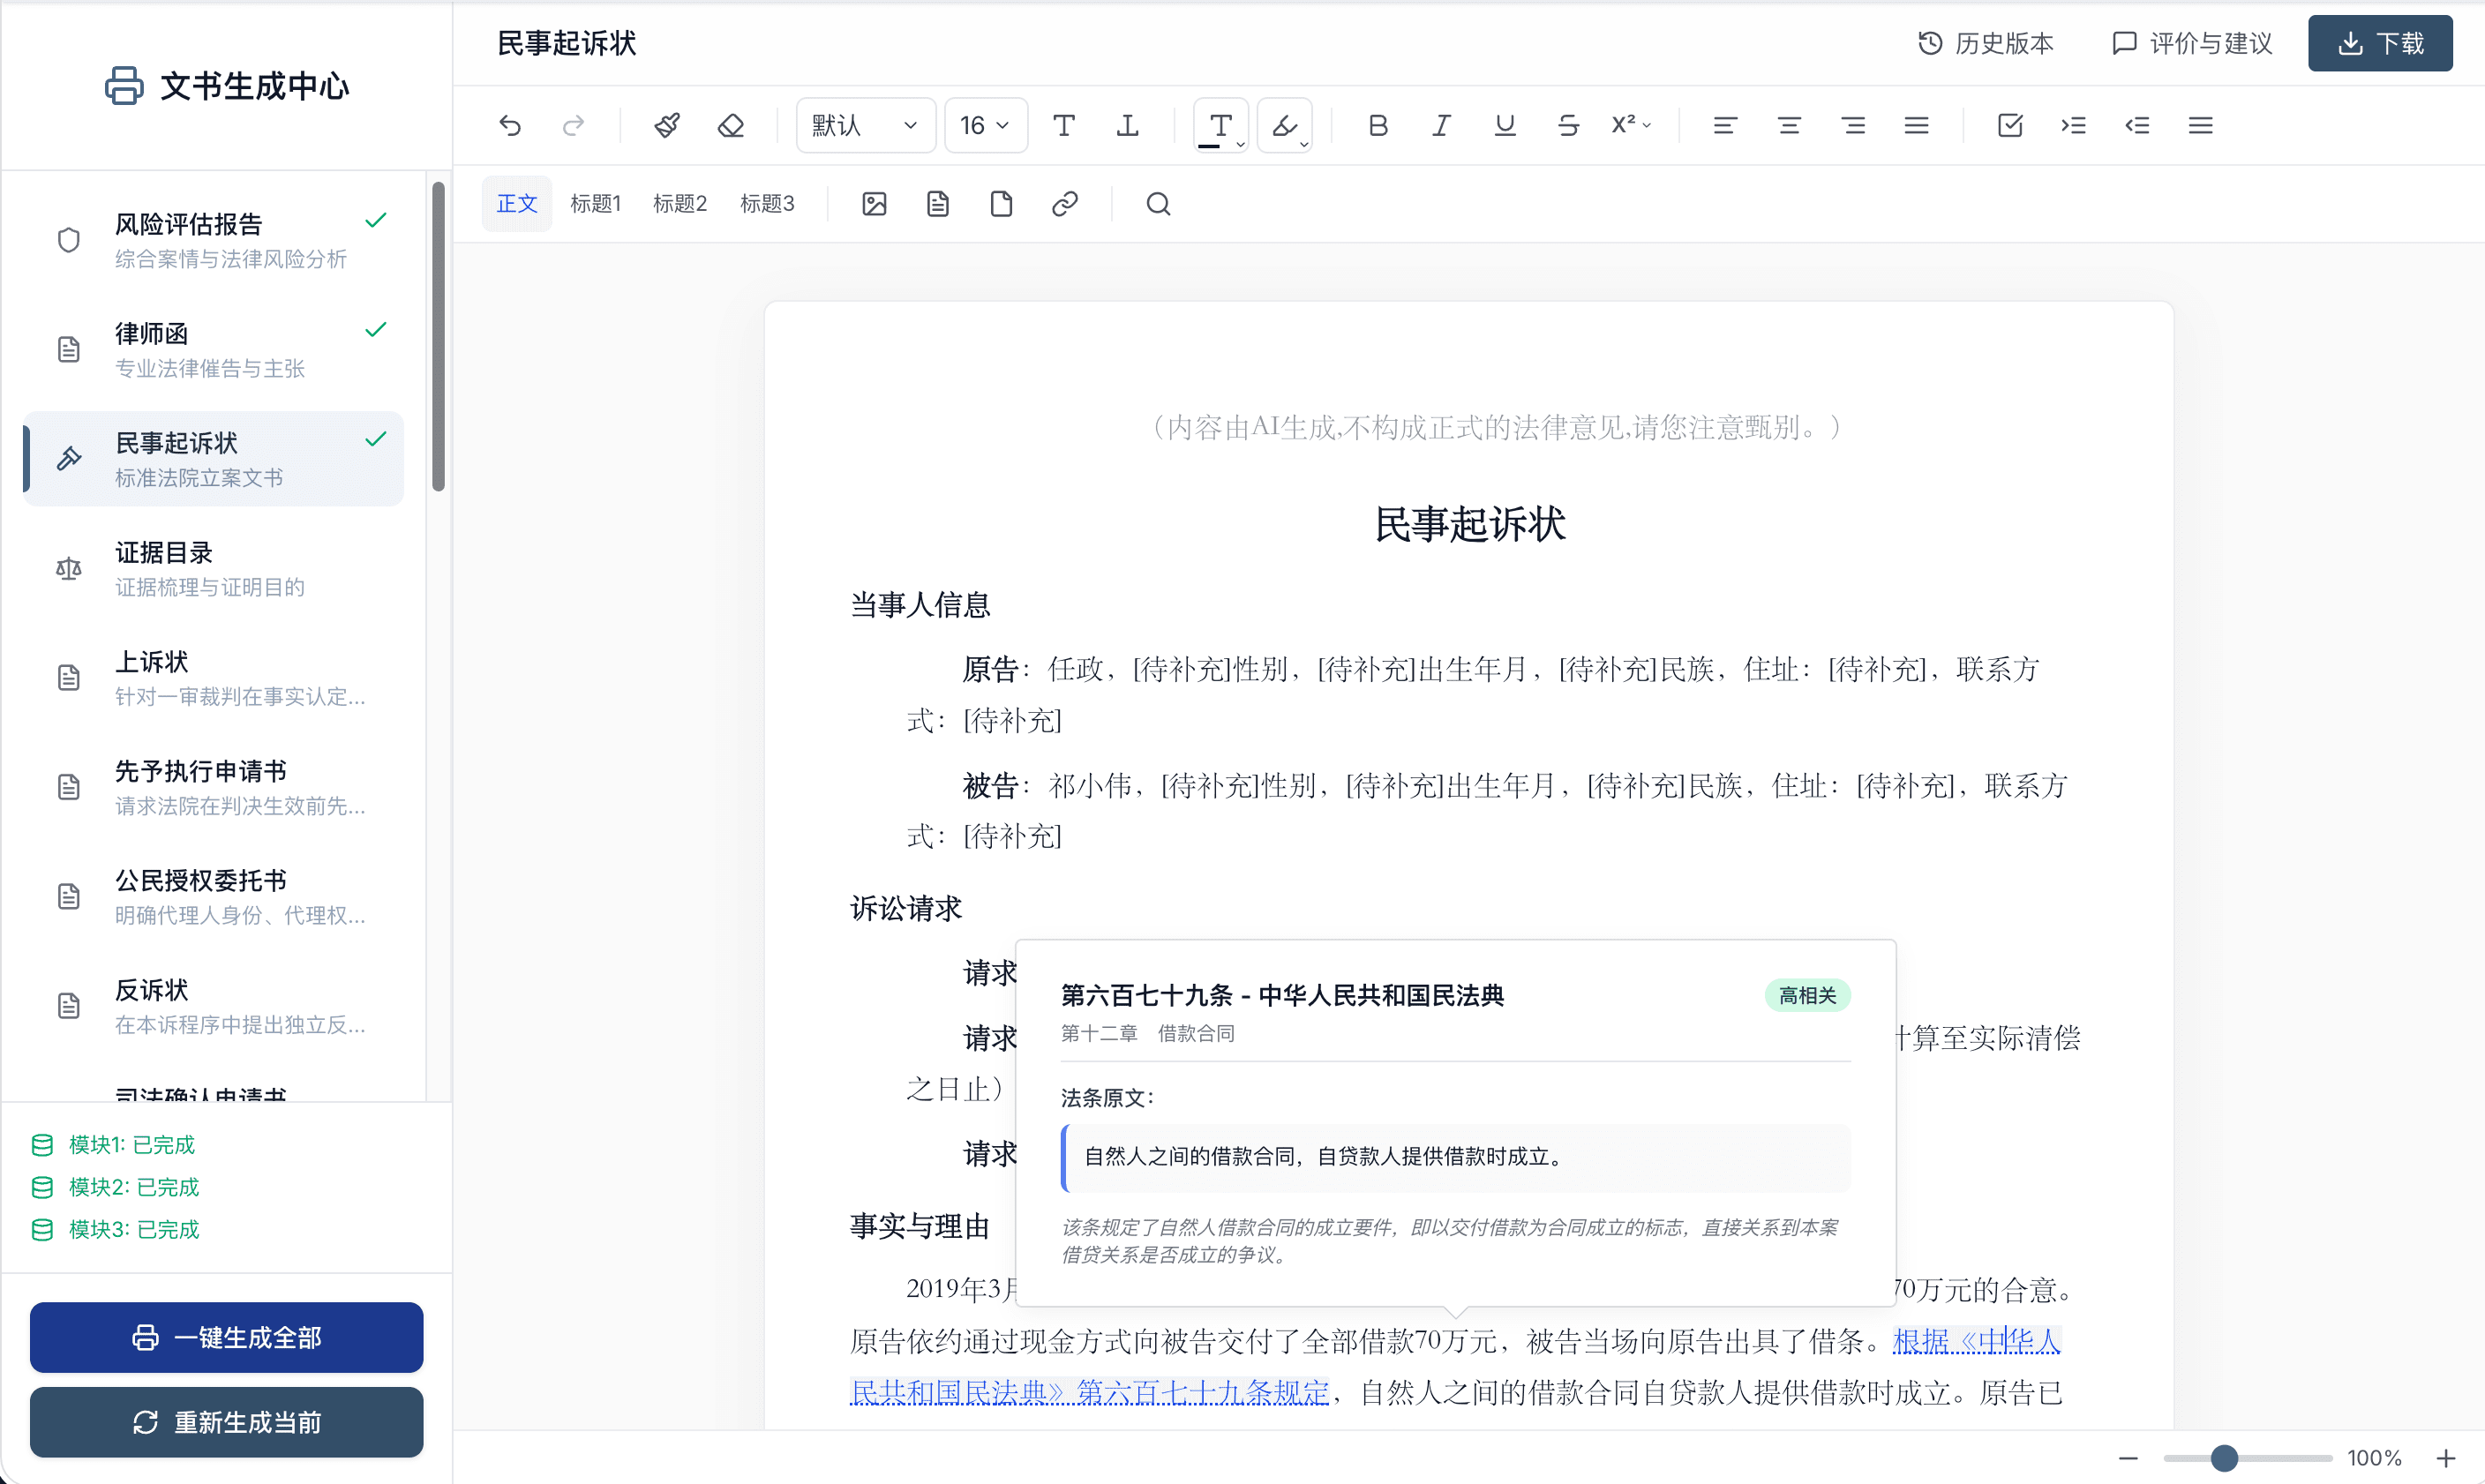Click the scales icon beside 证据目录

pos(68,569)
